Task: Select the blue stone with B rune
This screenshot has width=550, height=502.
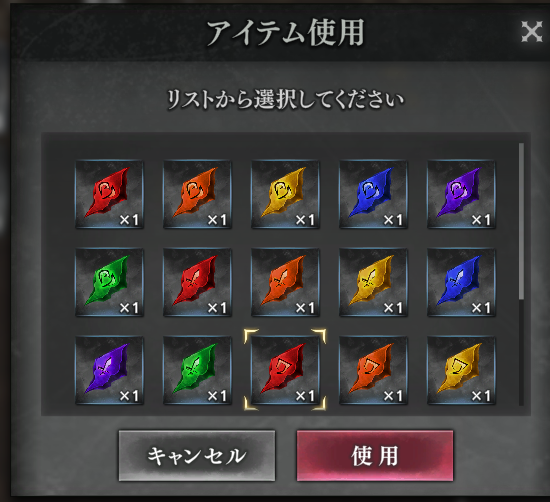Action: (374, 194)
